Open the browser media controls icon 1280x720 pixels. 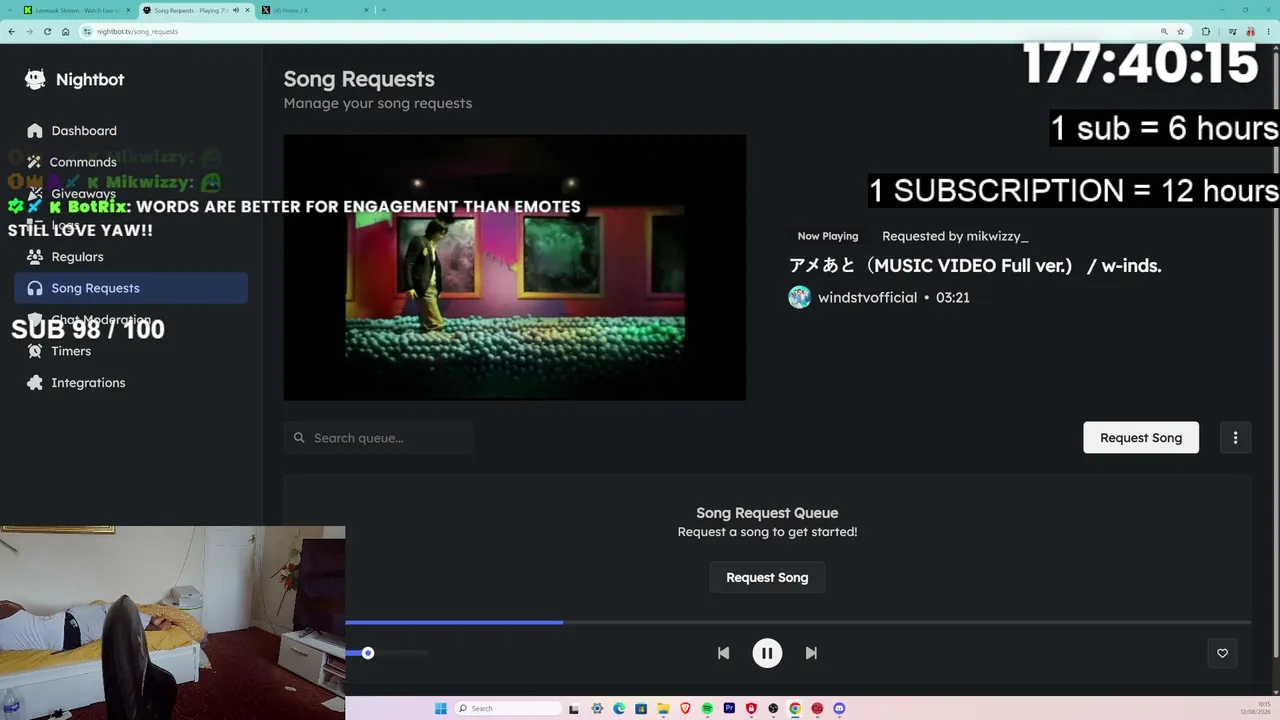click(1232, 31)
